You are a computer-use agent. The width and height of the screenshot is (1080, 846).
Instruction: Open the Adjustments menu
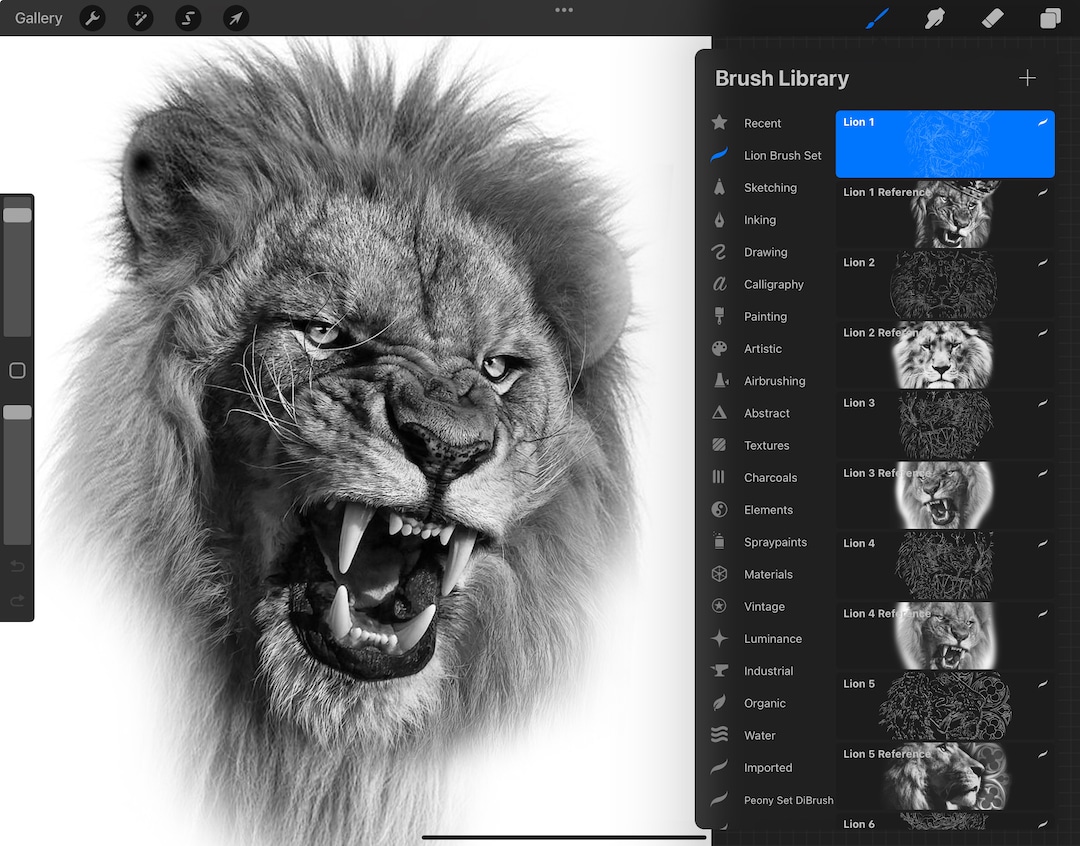tap(140, 18)
